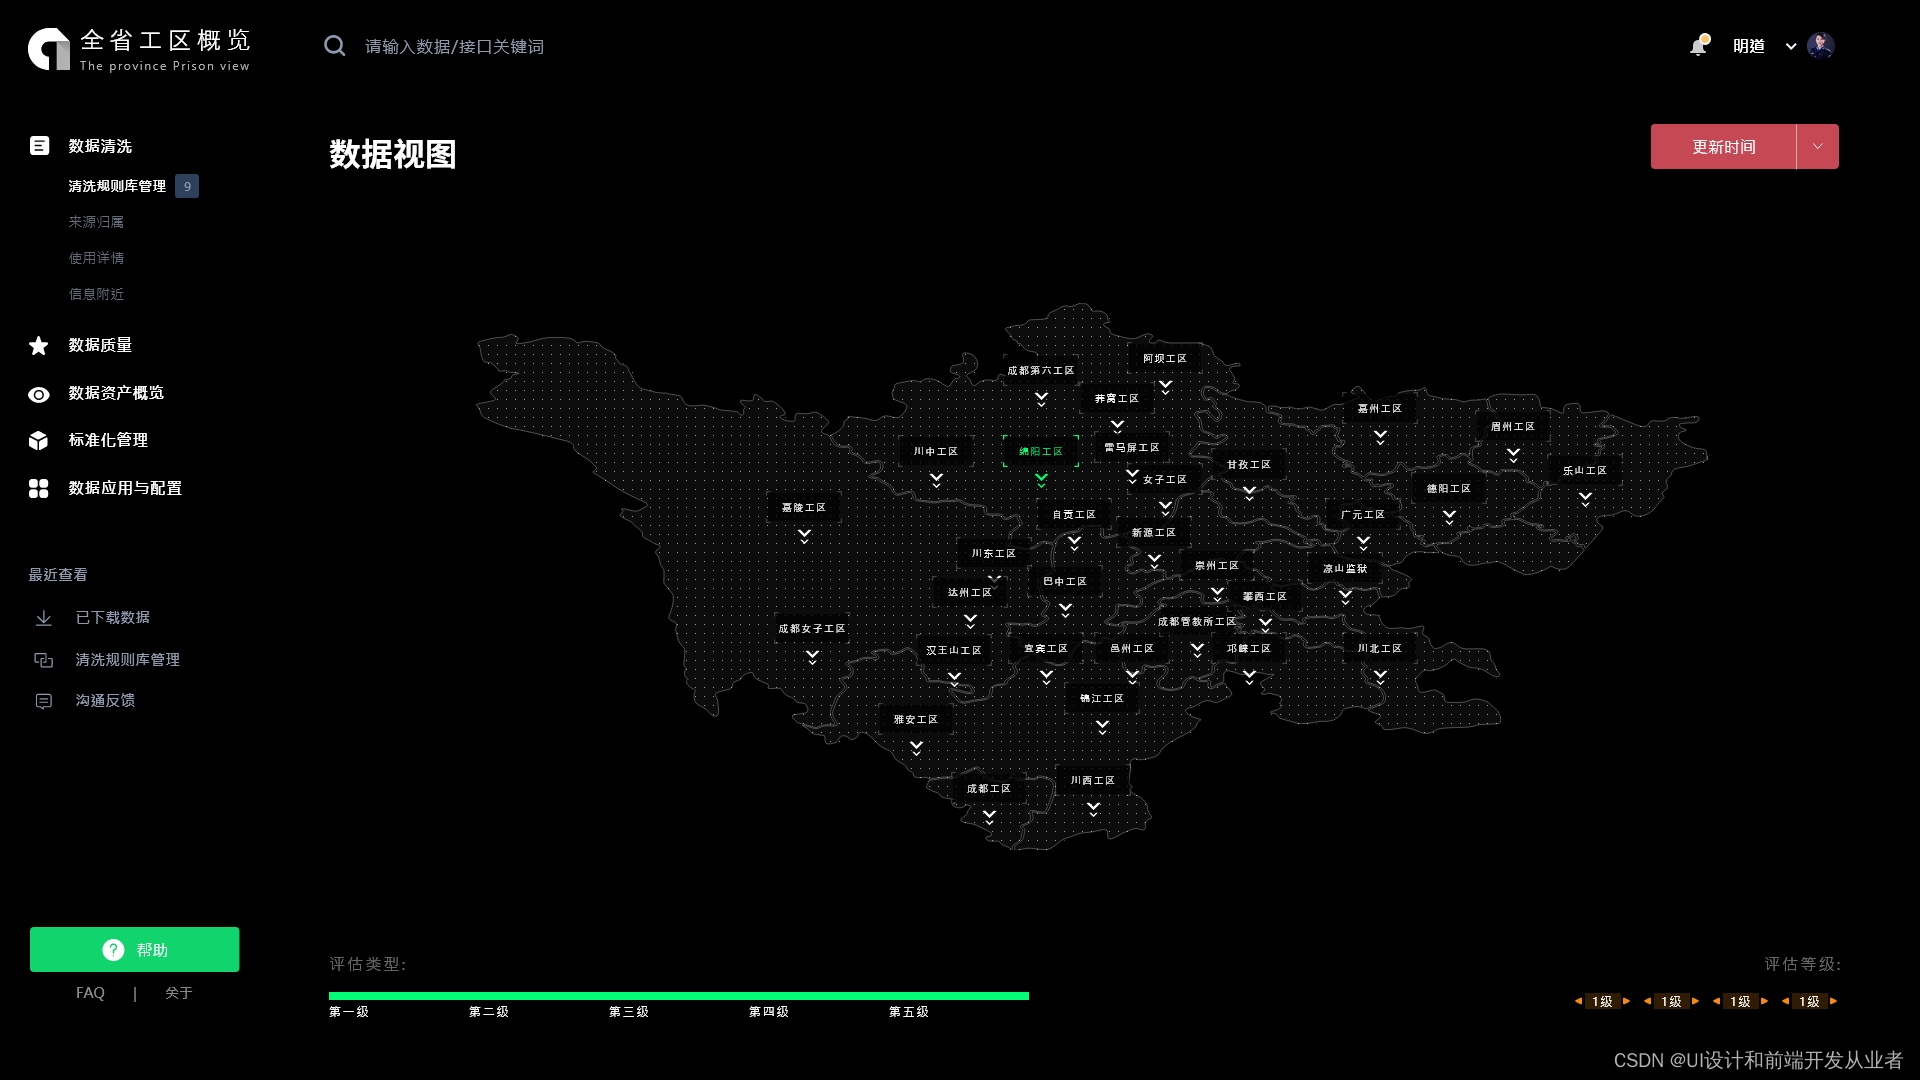Click the user avatar picture

coord(1820,46)
